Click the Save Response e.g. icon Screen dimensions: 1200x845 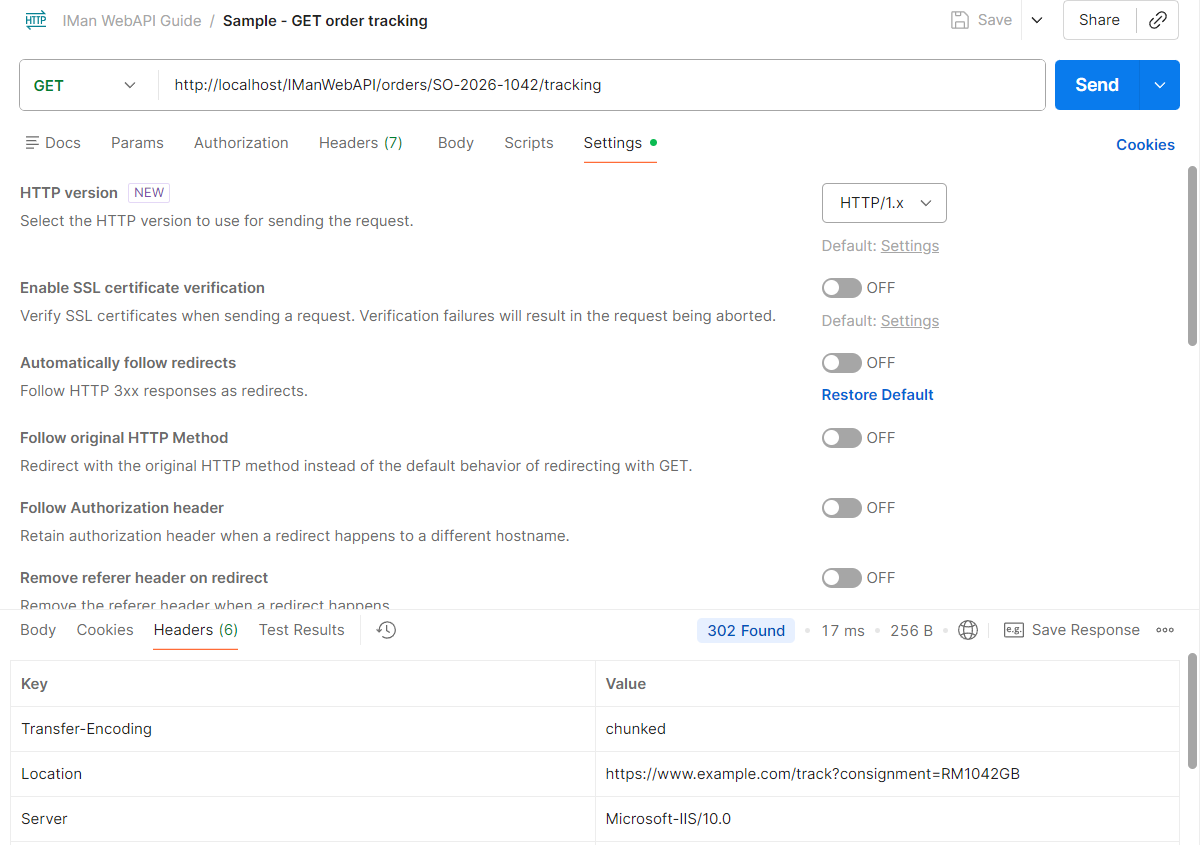[x=1013, y=630]
